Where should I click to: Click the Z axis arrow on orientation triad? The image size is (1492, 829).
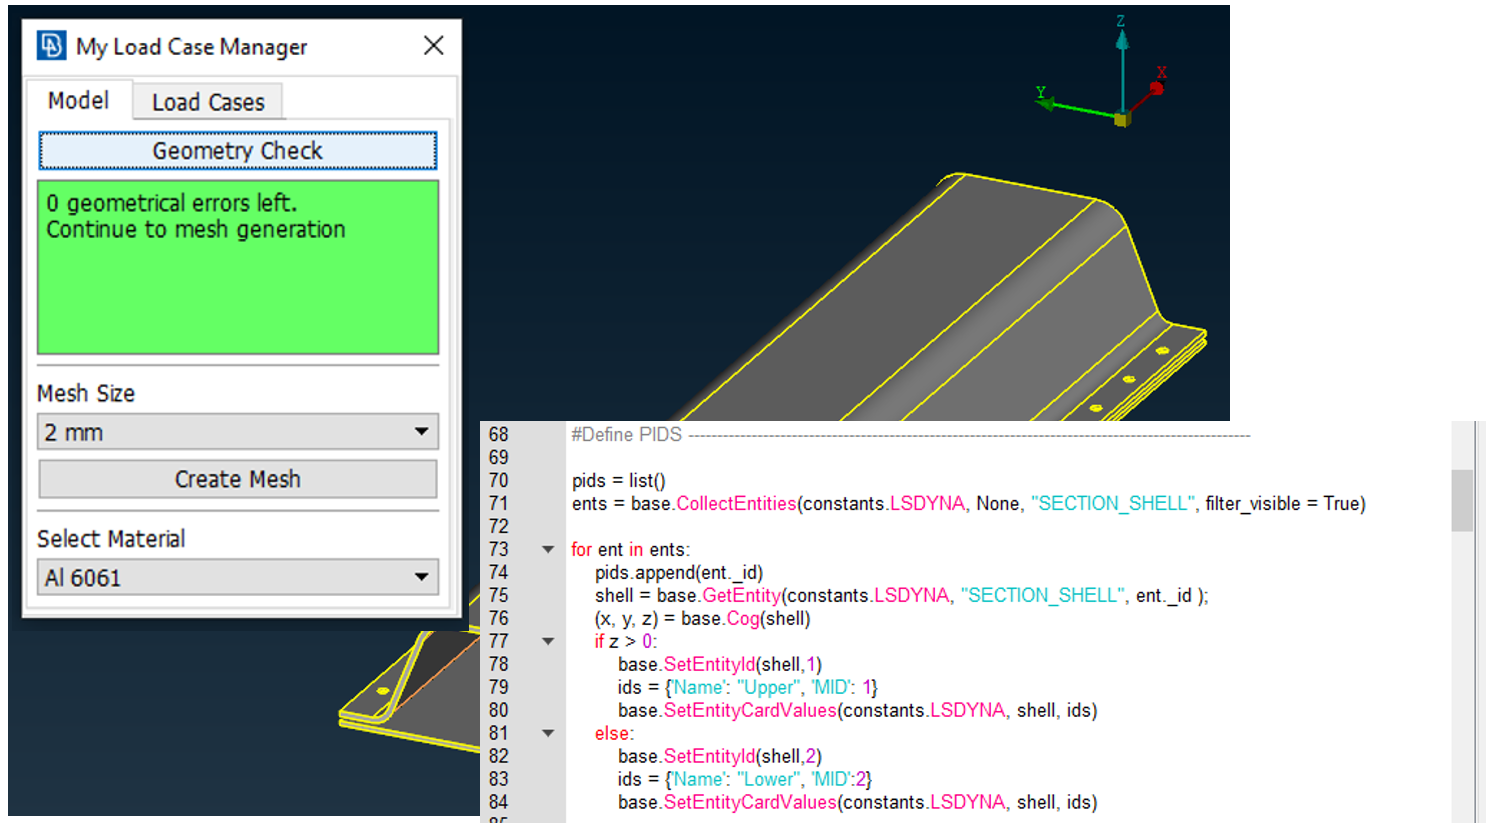click(x=1122, y=38)
